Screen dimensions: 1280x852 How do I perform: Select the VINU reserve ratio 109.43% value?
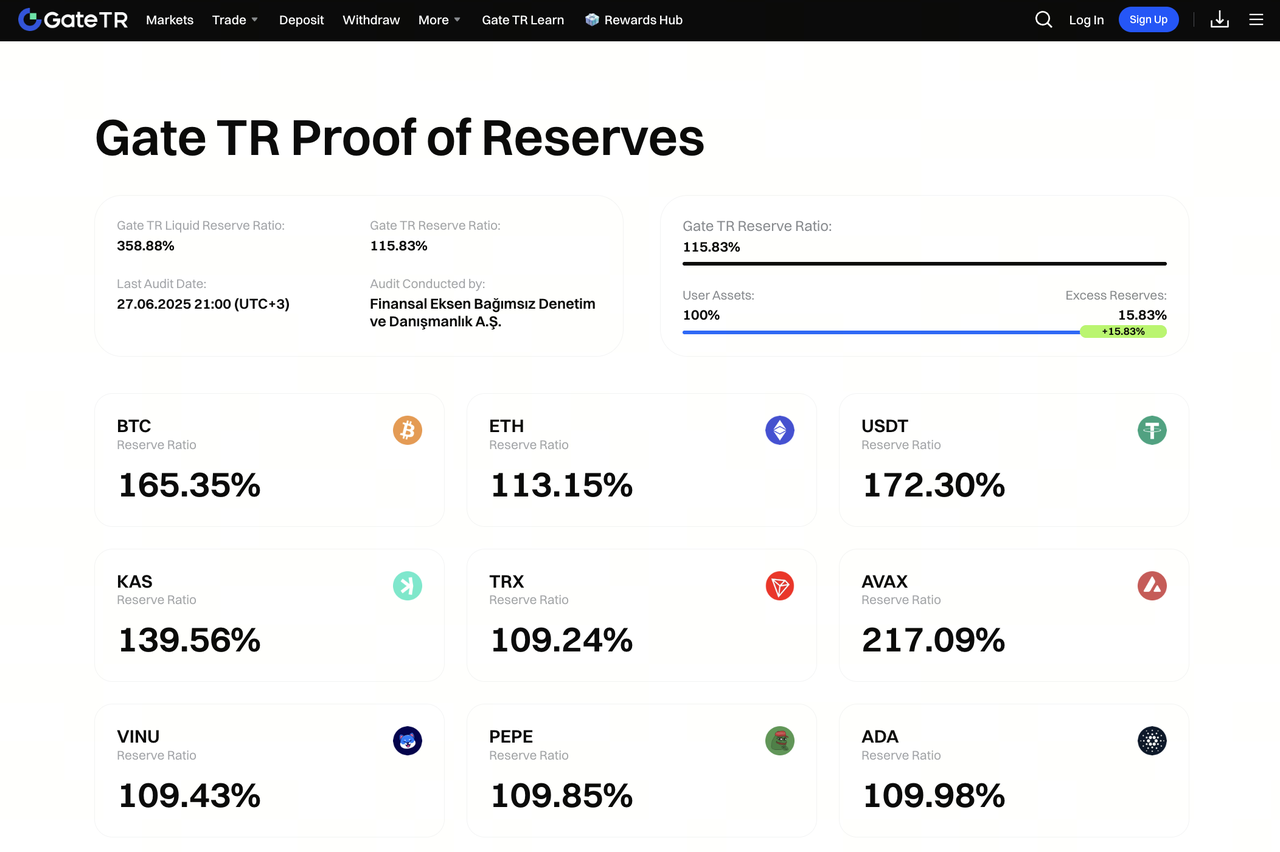(189, 796)
